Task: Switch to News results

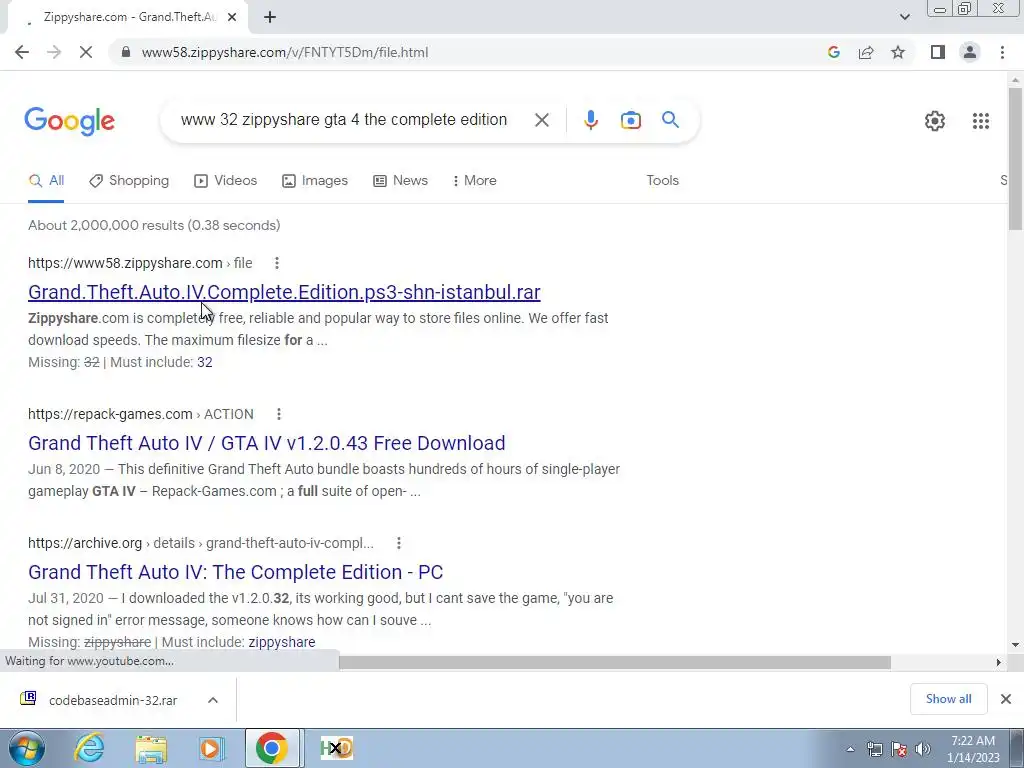Action: [x=400, y=181]
